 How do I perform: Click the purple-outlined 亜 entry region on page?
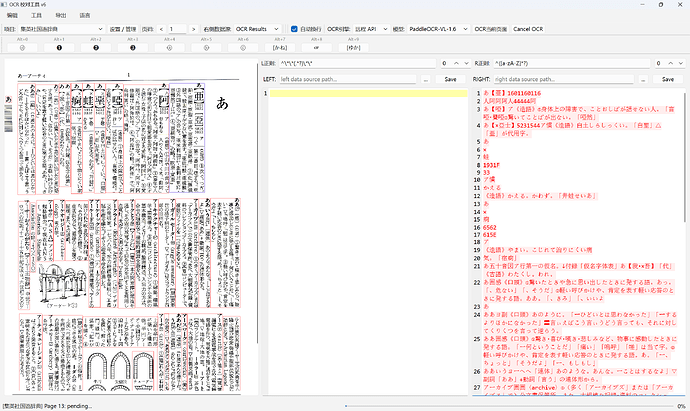point(187,137)
